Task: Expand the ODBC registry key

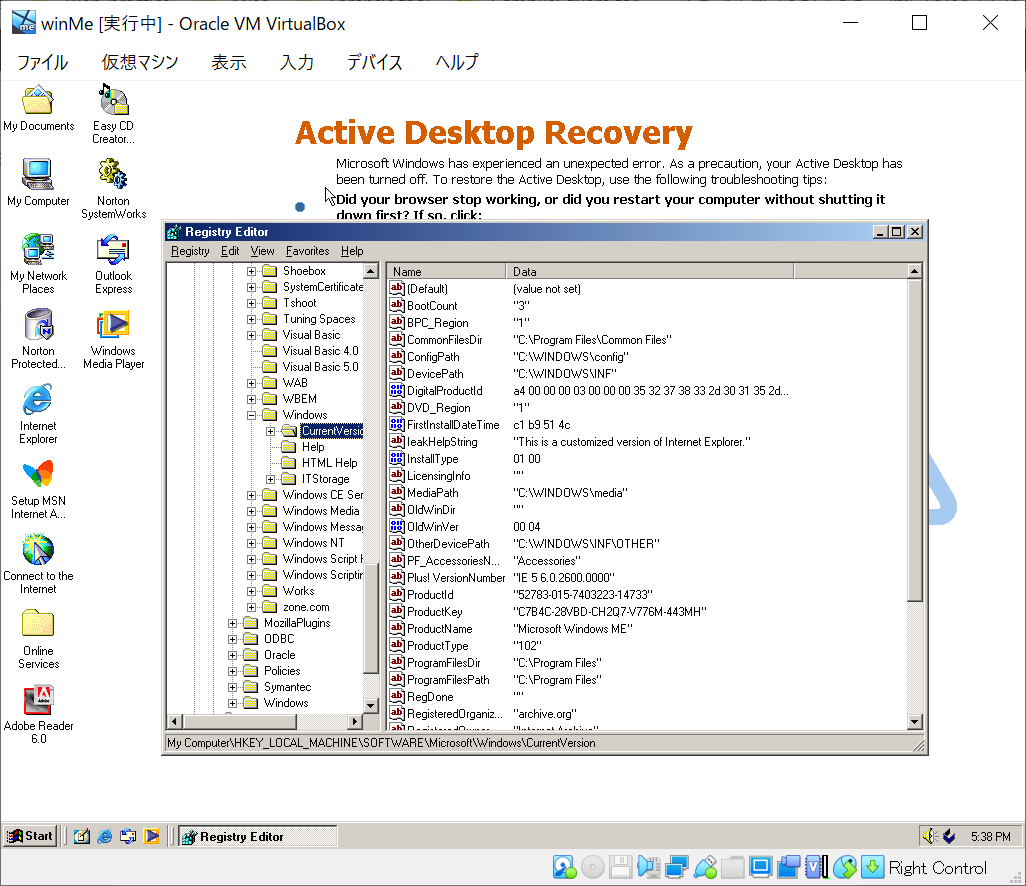Action: 232,639
